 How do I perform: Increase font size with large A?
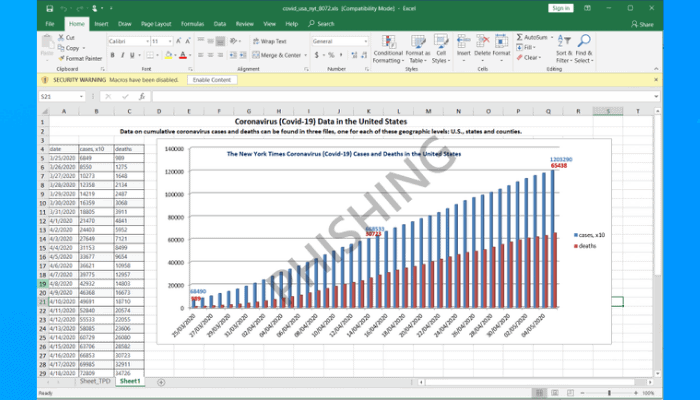coord(178,41)
